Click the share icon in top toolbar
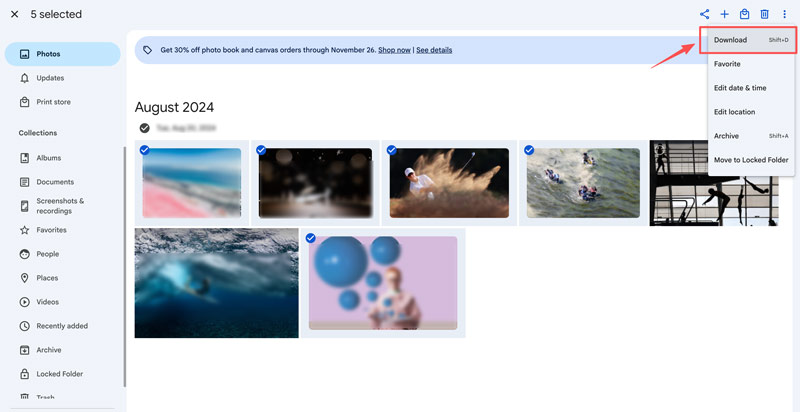 click(705, 14)
